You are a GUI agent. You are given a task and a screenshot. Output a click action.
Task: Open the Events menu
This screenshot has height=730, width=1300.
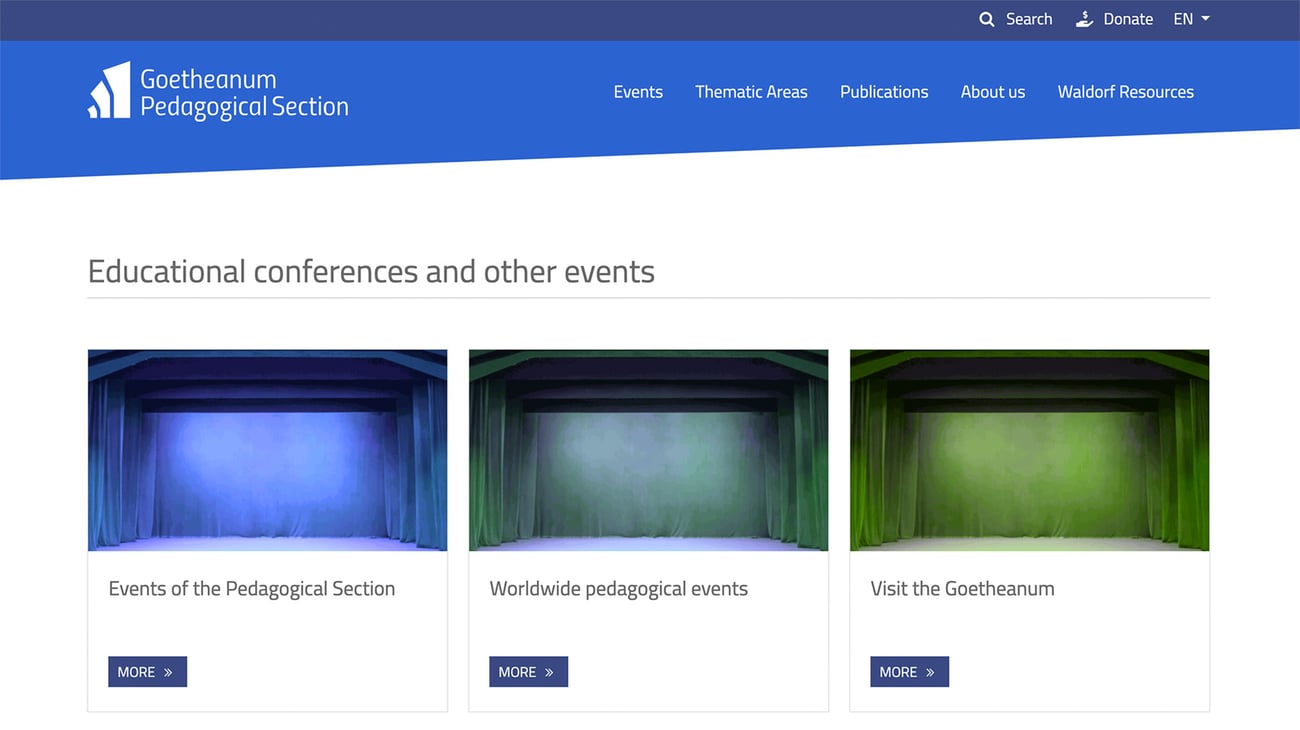[x=638, y=92]
